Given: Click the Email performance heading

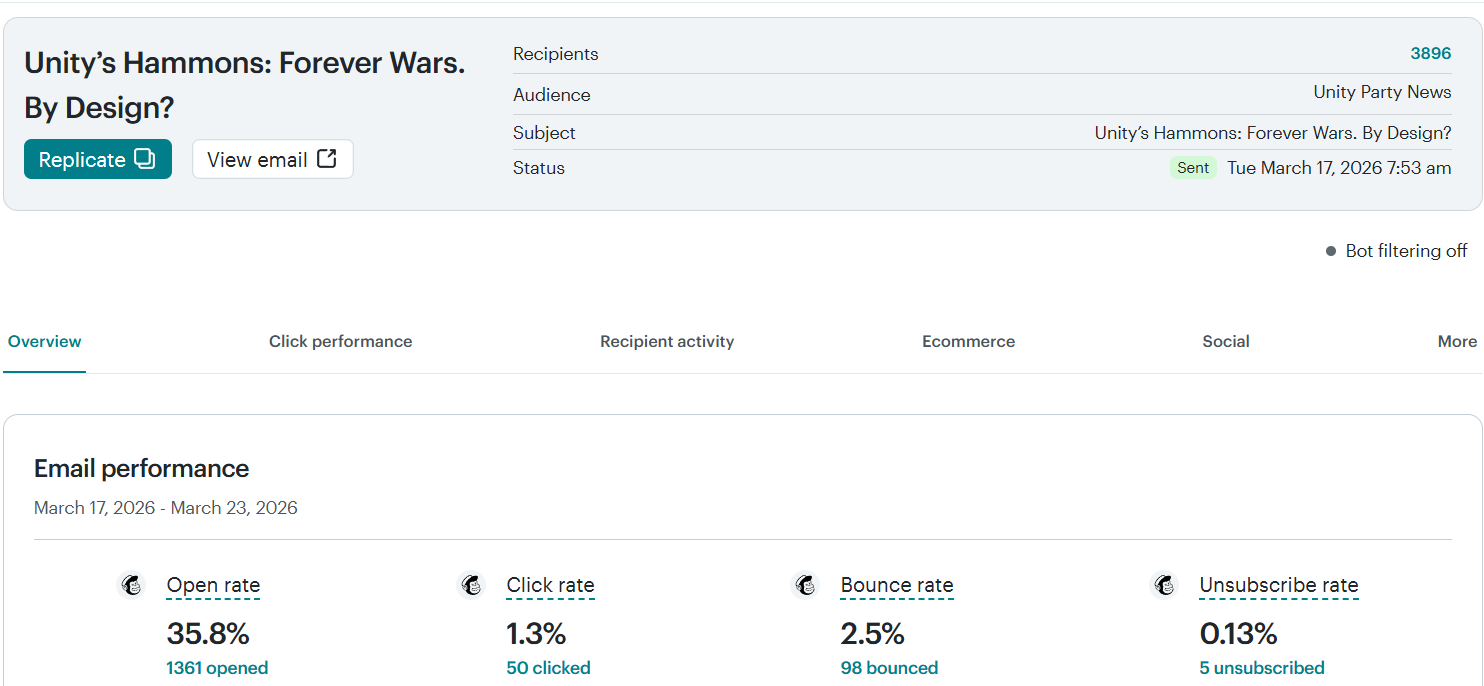Looking at the screenshot, I should click(142, 468).
